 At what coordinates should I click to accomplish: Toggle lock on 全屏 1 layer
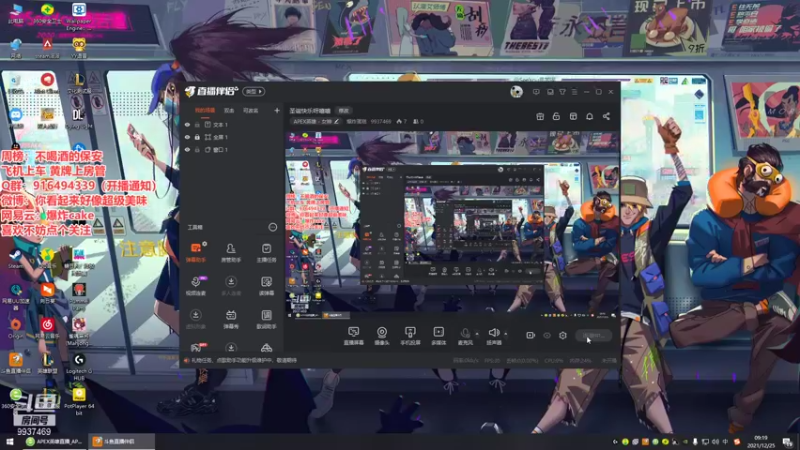197,137
